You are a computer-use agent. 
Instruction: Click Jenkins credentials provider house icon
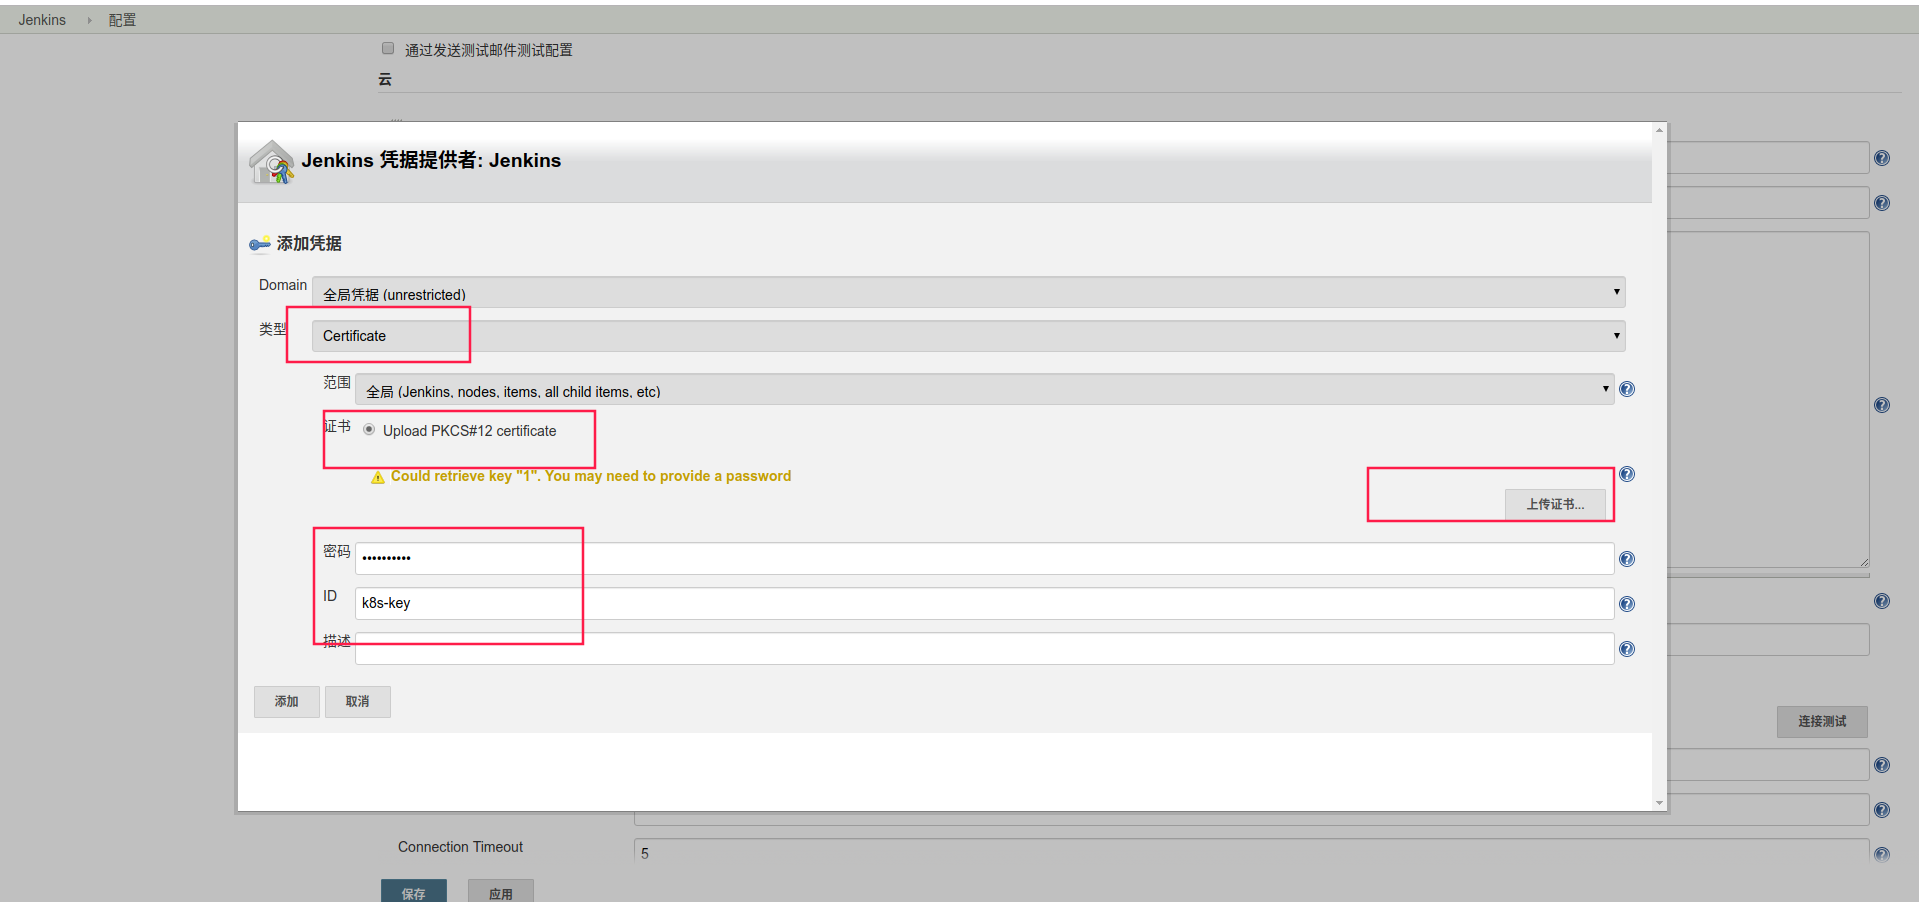tap(271, 162)
